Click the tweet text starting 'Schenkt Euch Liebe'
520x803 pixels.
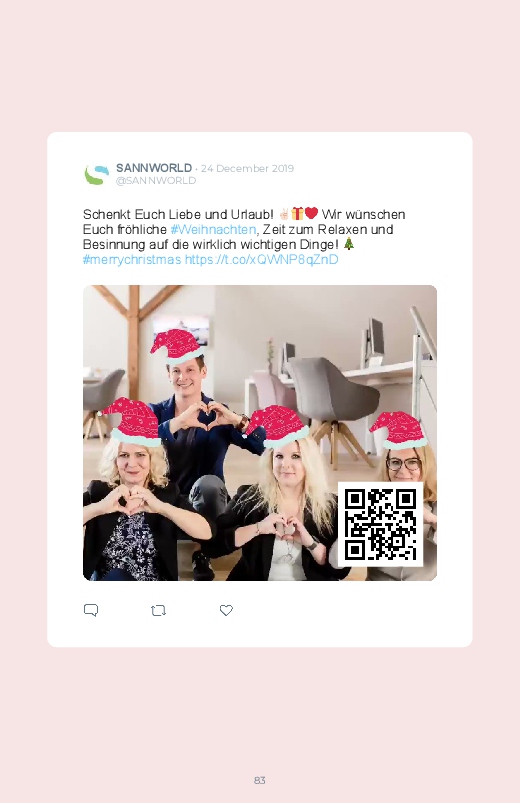[x=244, y=237]
